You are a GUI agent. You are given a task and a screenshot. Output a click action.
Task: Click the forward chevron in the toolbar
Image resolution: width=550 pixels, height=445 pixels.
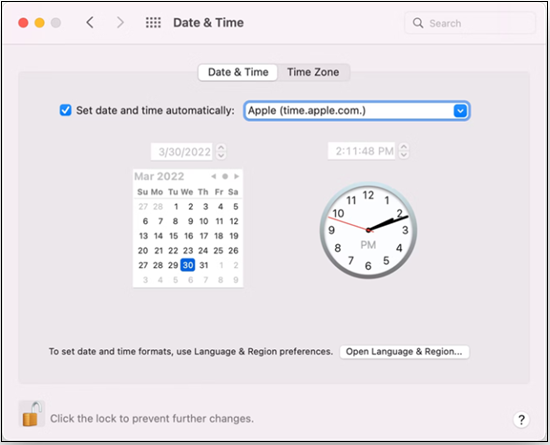(120, 23)
